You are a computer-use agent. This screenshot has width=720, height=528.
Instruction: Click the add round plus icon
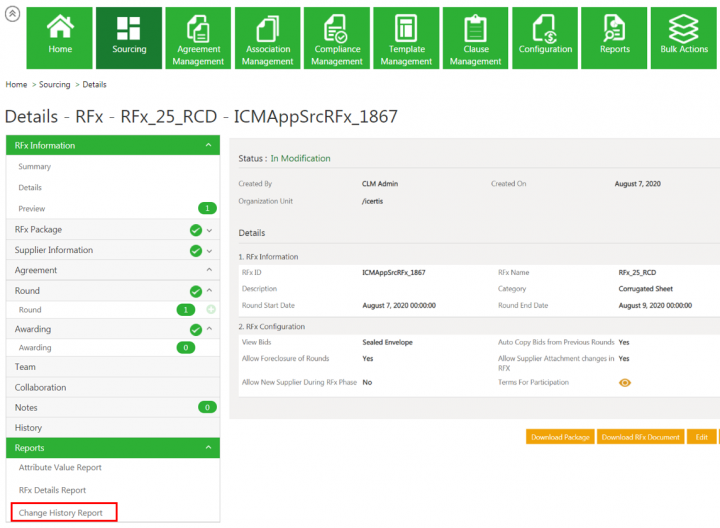211,310
